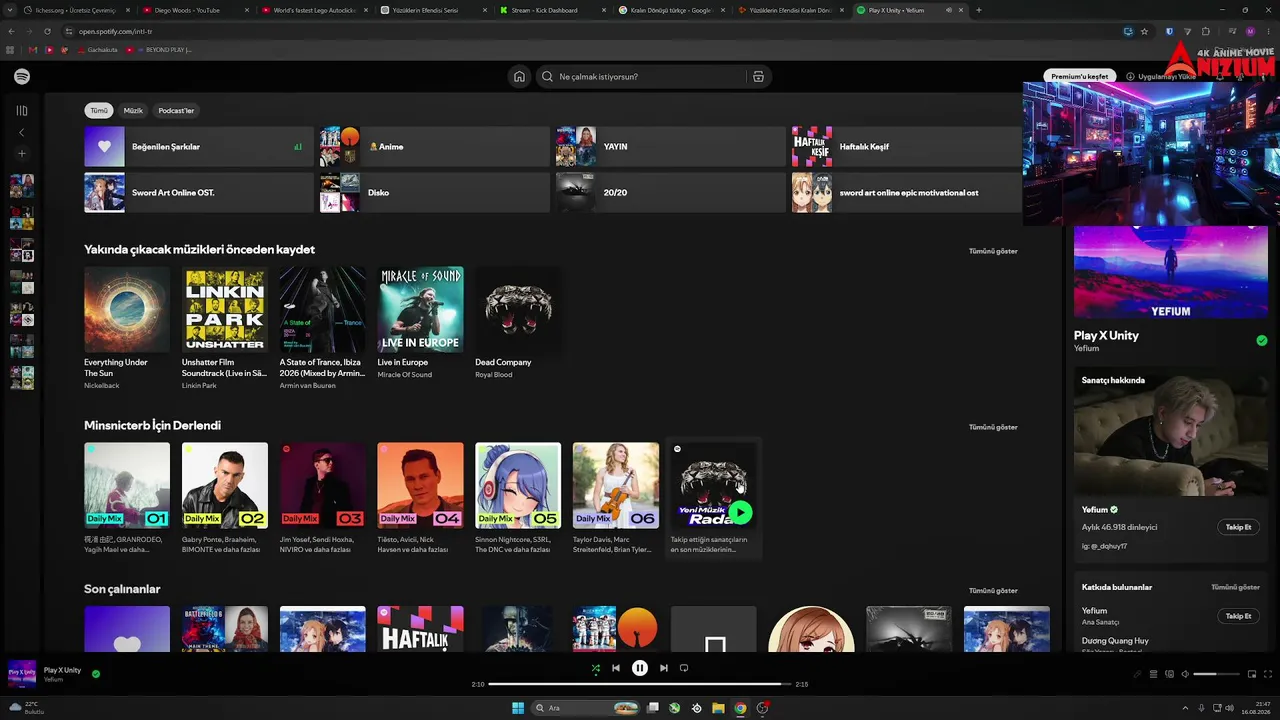Show all upcoming releases via Tümünü göster
Image resolution: width=1280 pixels, height=720 pixels.
993,251
